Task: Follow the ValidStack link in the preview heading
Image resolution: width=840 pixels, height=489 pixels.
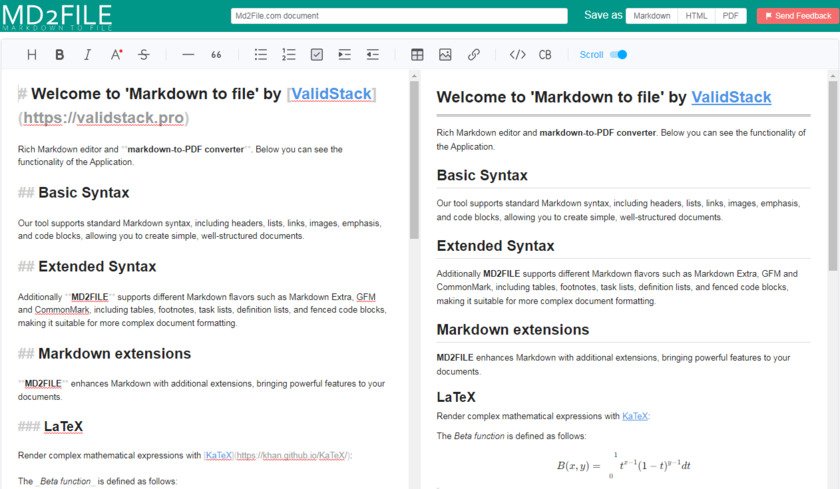Action: (x=731, y=97)
